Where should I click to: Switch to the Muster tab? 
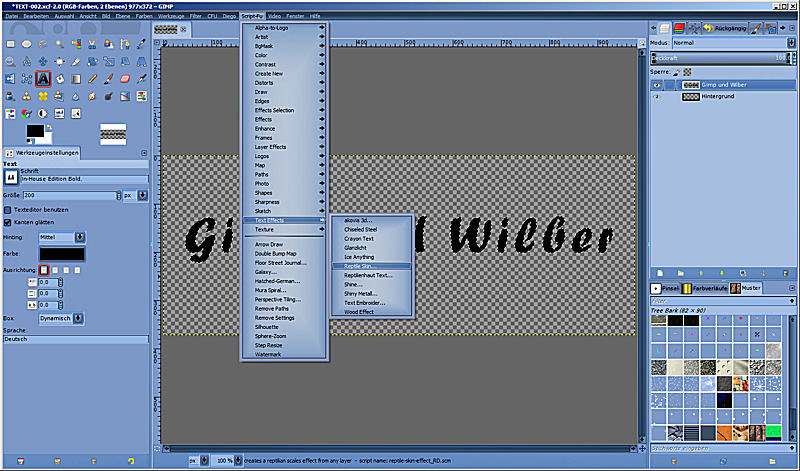(x=746, y=288)
